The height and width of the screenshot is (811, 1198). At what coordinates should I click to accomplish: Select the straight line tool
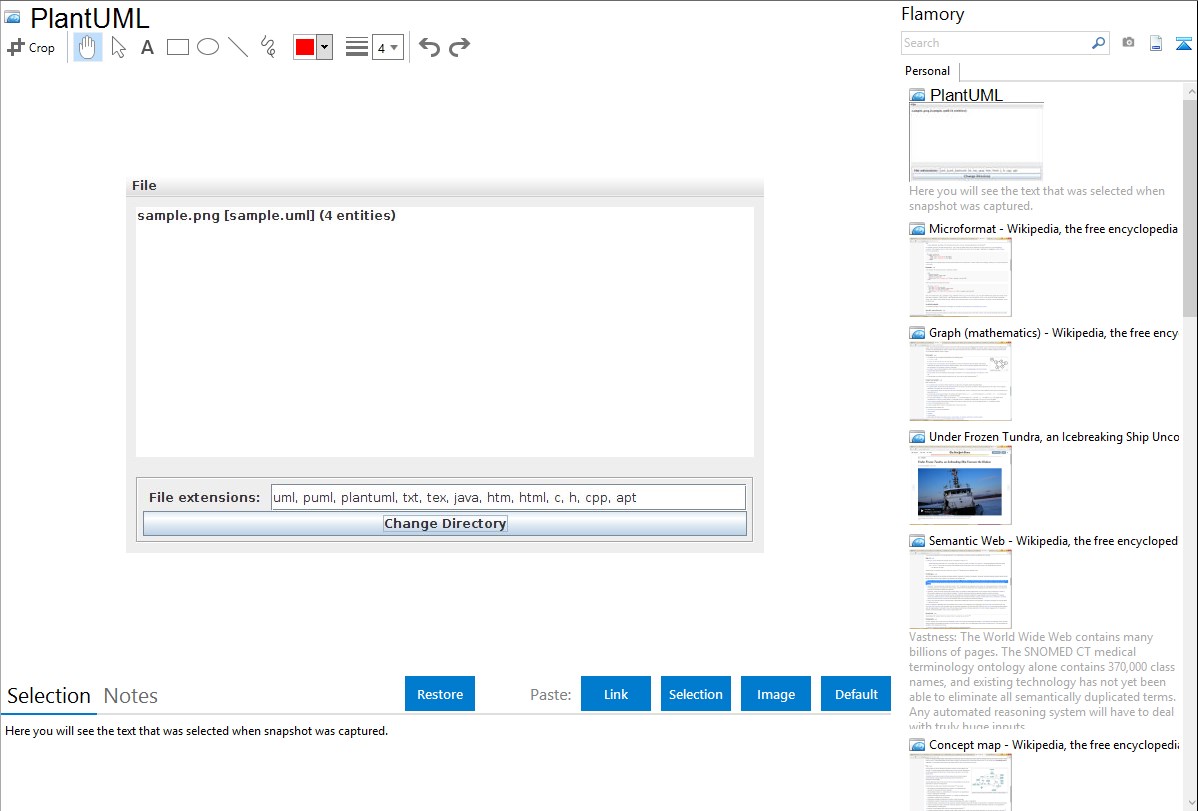(238, 47)
